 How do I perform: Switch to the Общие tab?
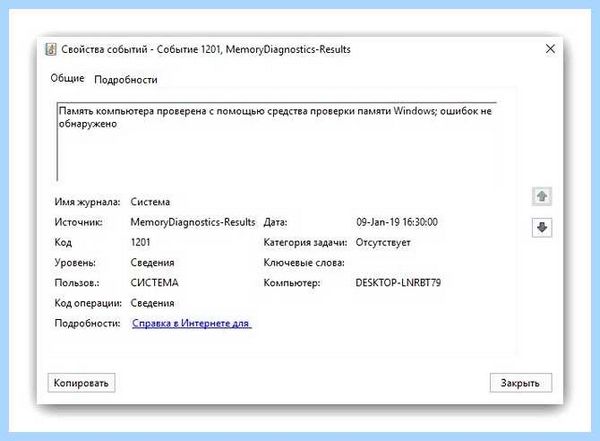[x=67, y=78]
